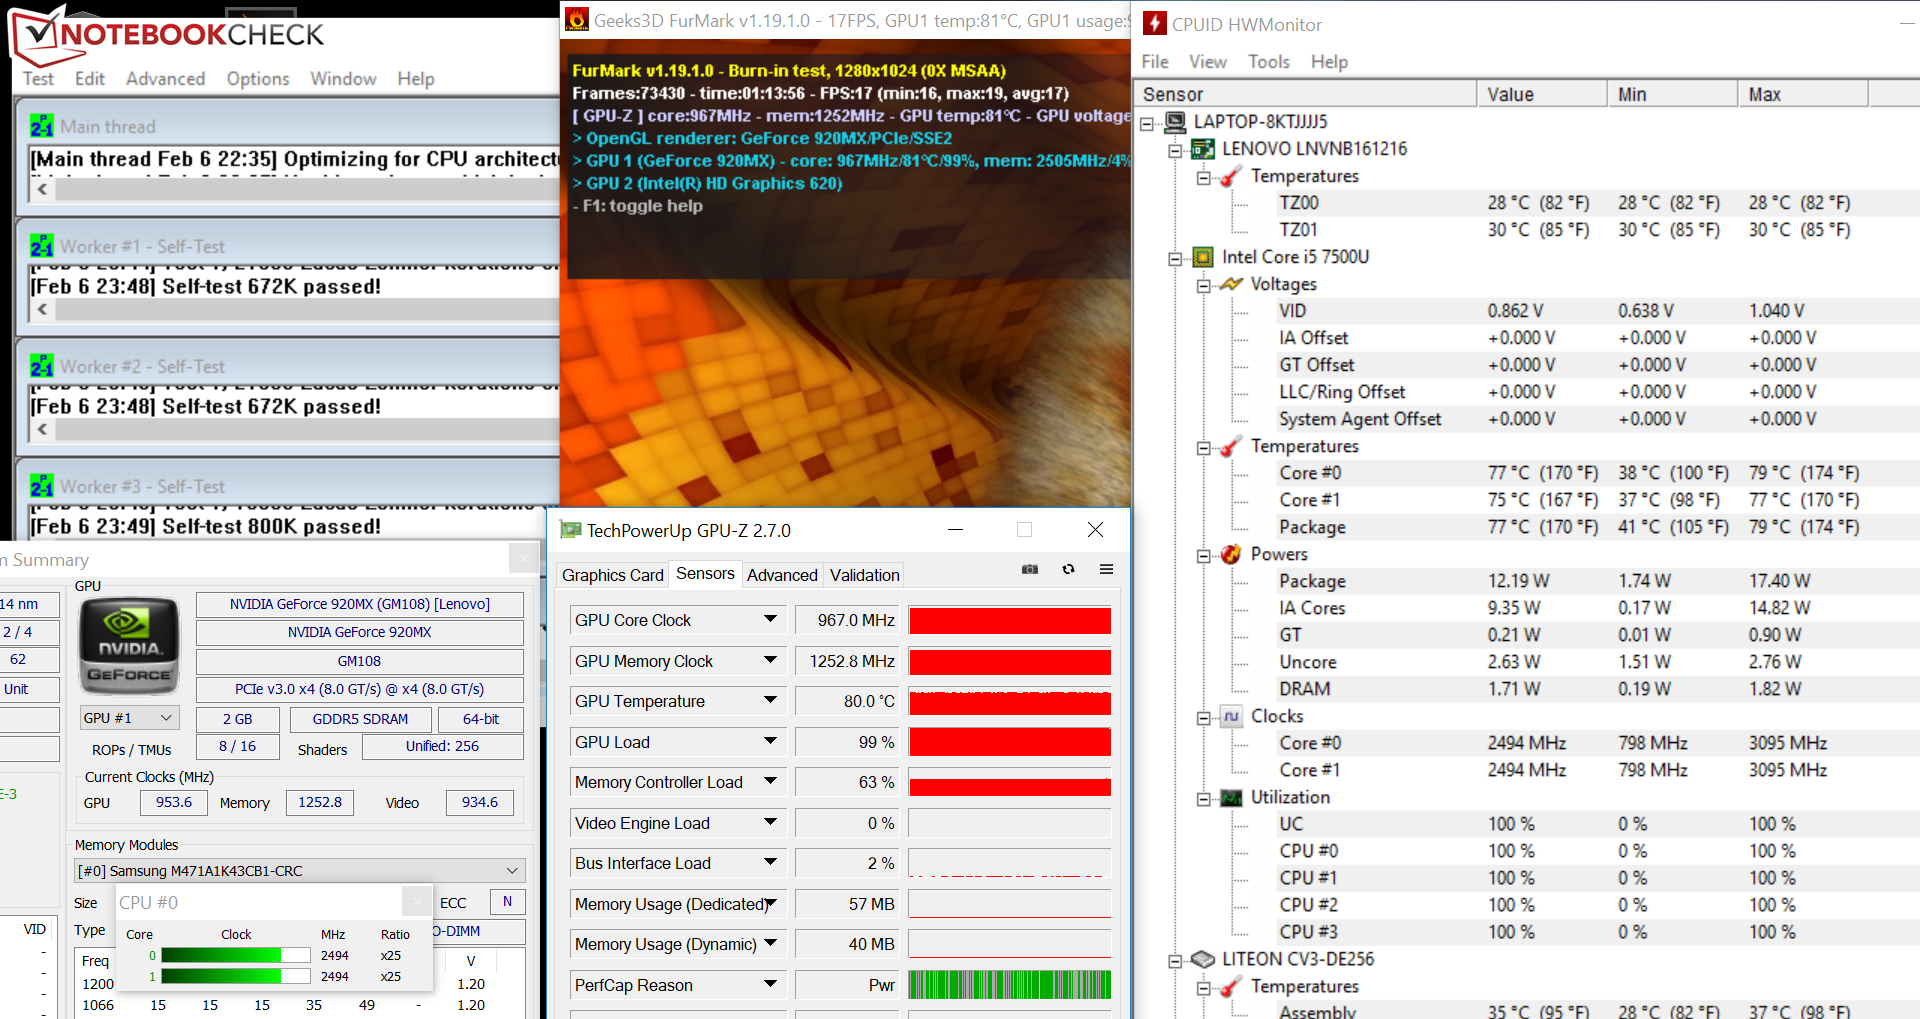Click the Max column header
This screenshot has width=1920, height=1019.
(1802, 94)
